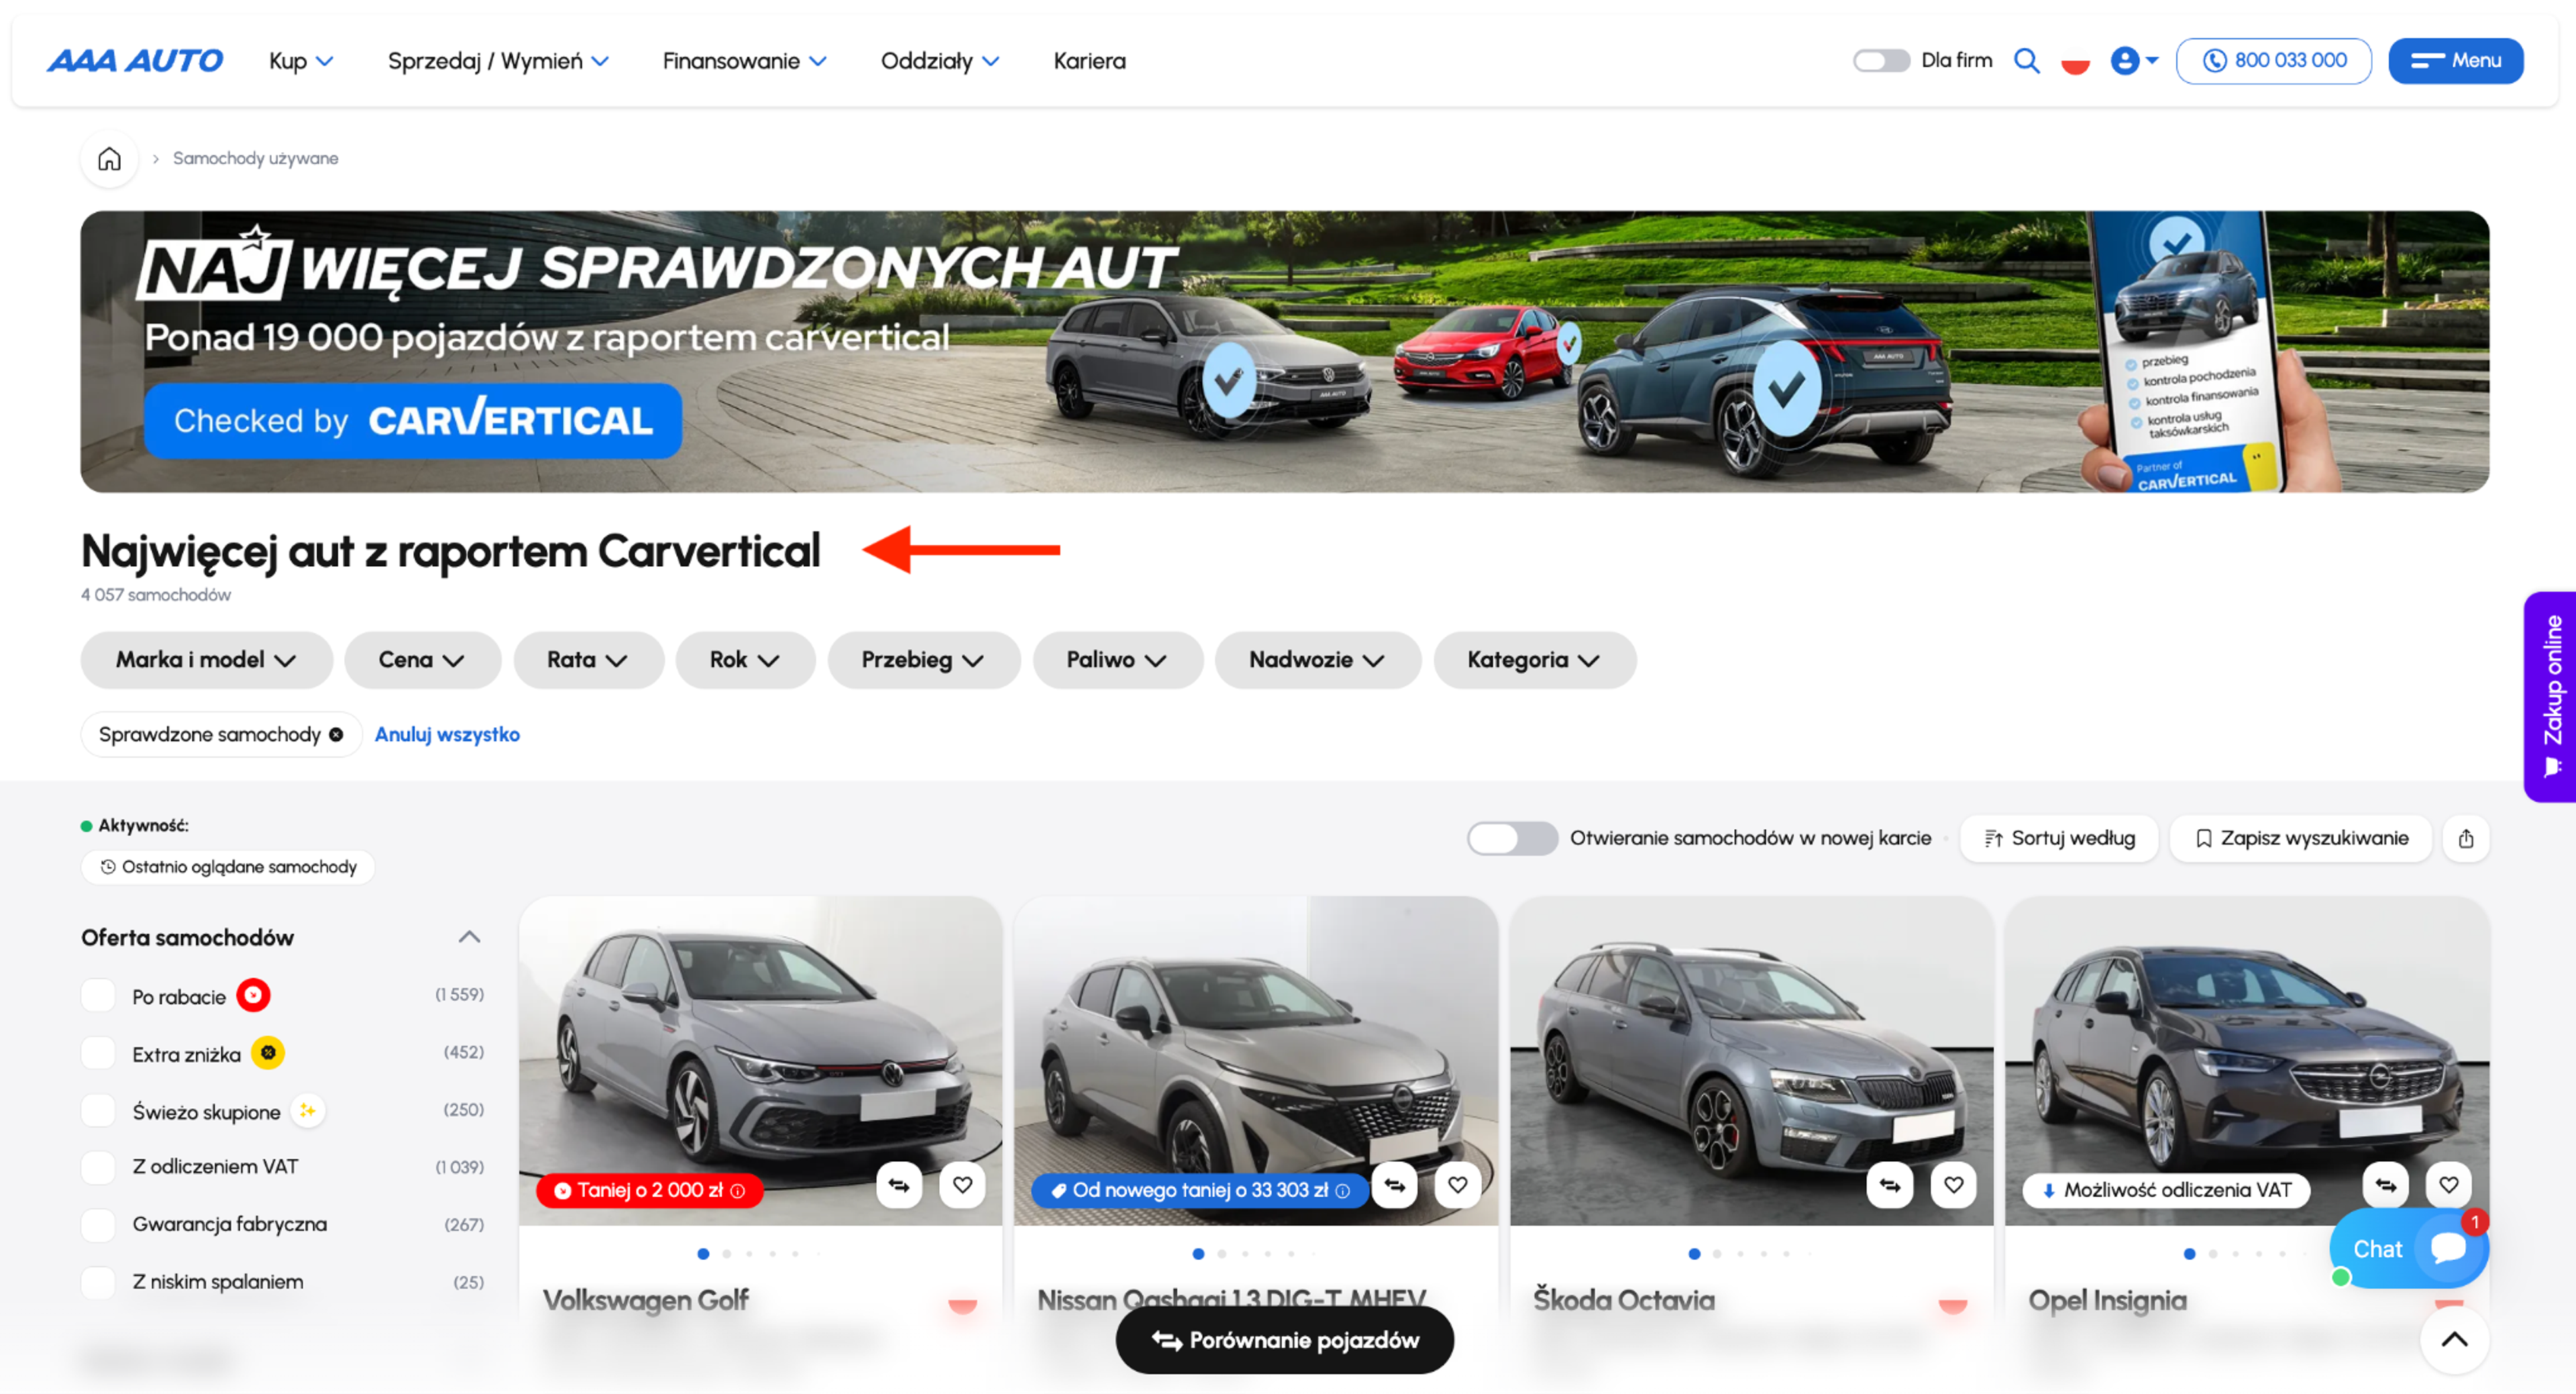Click the compare icon on Opel Insignia card
Viewport: 2576px width, 1394px height.
click(x=2385, y=1185)
